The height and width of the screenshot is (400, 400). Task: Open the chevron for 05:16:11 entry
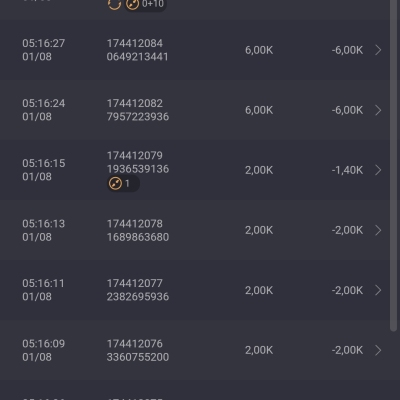click(378, 290)
